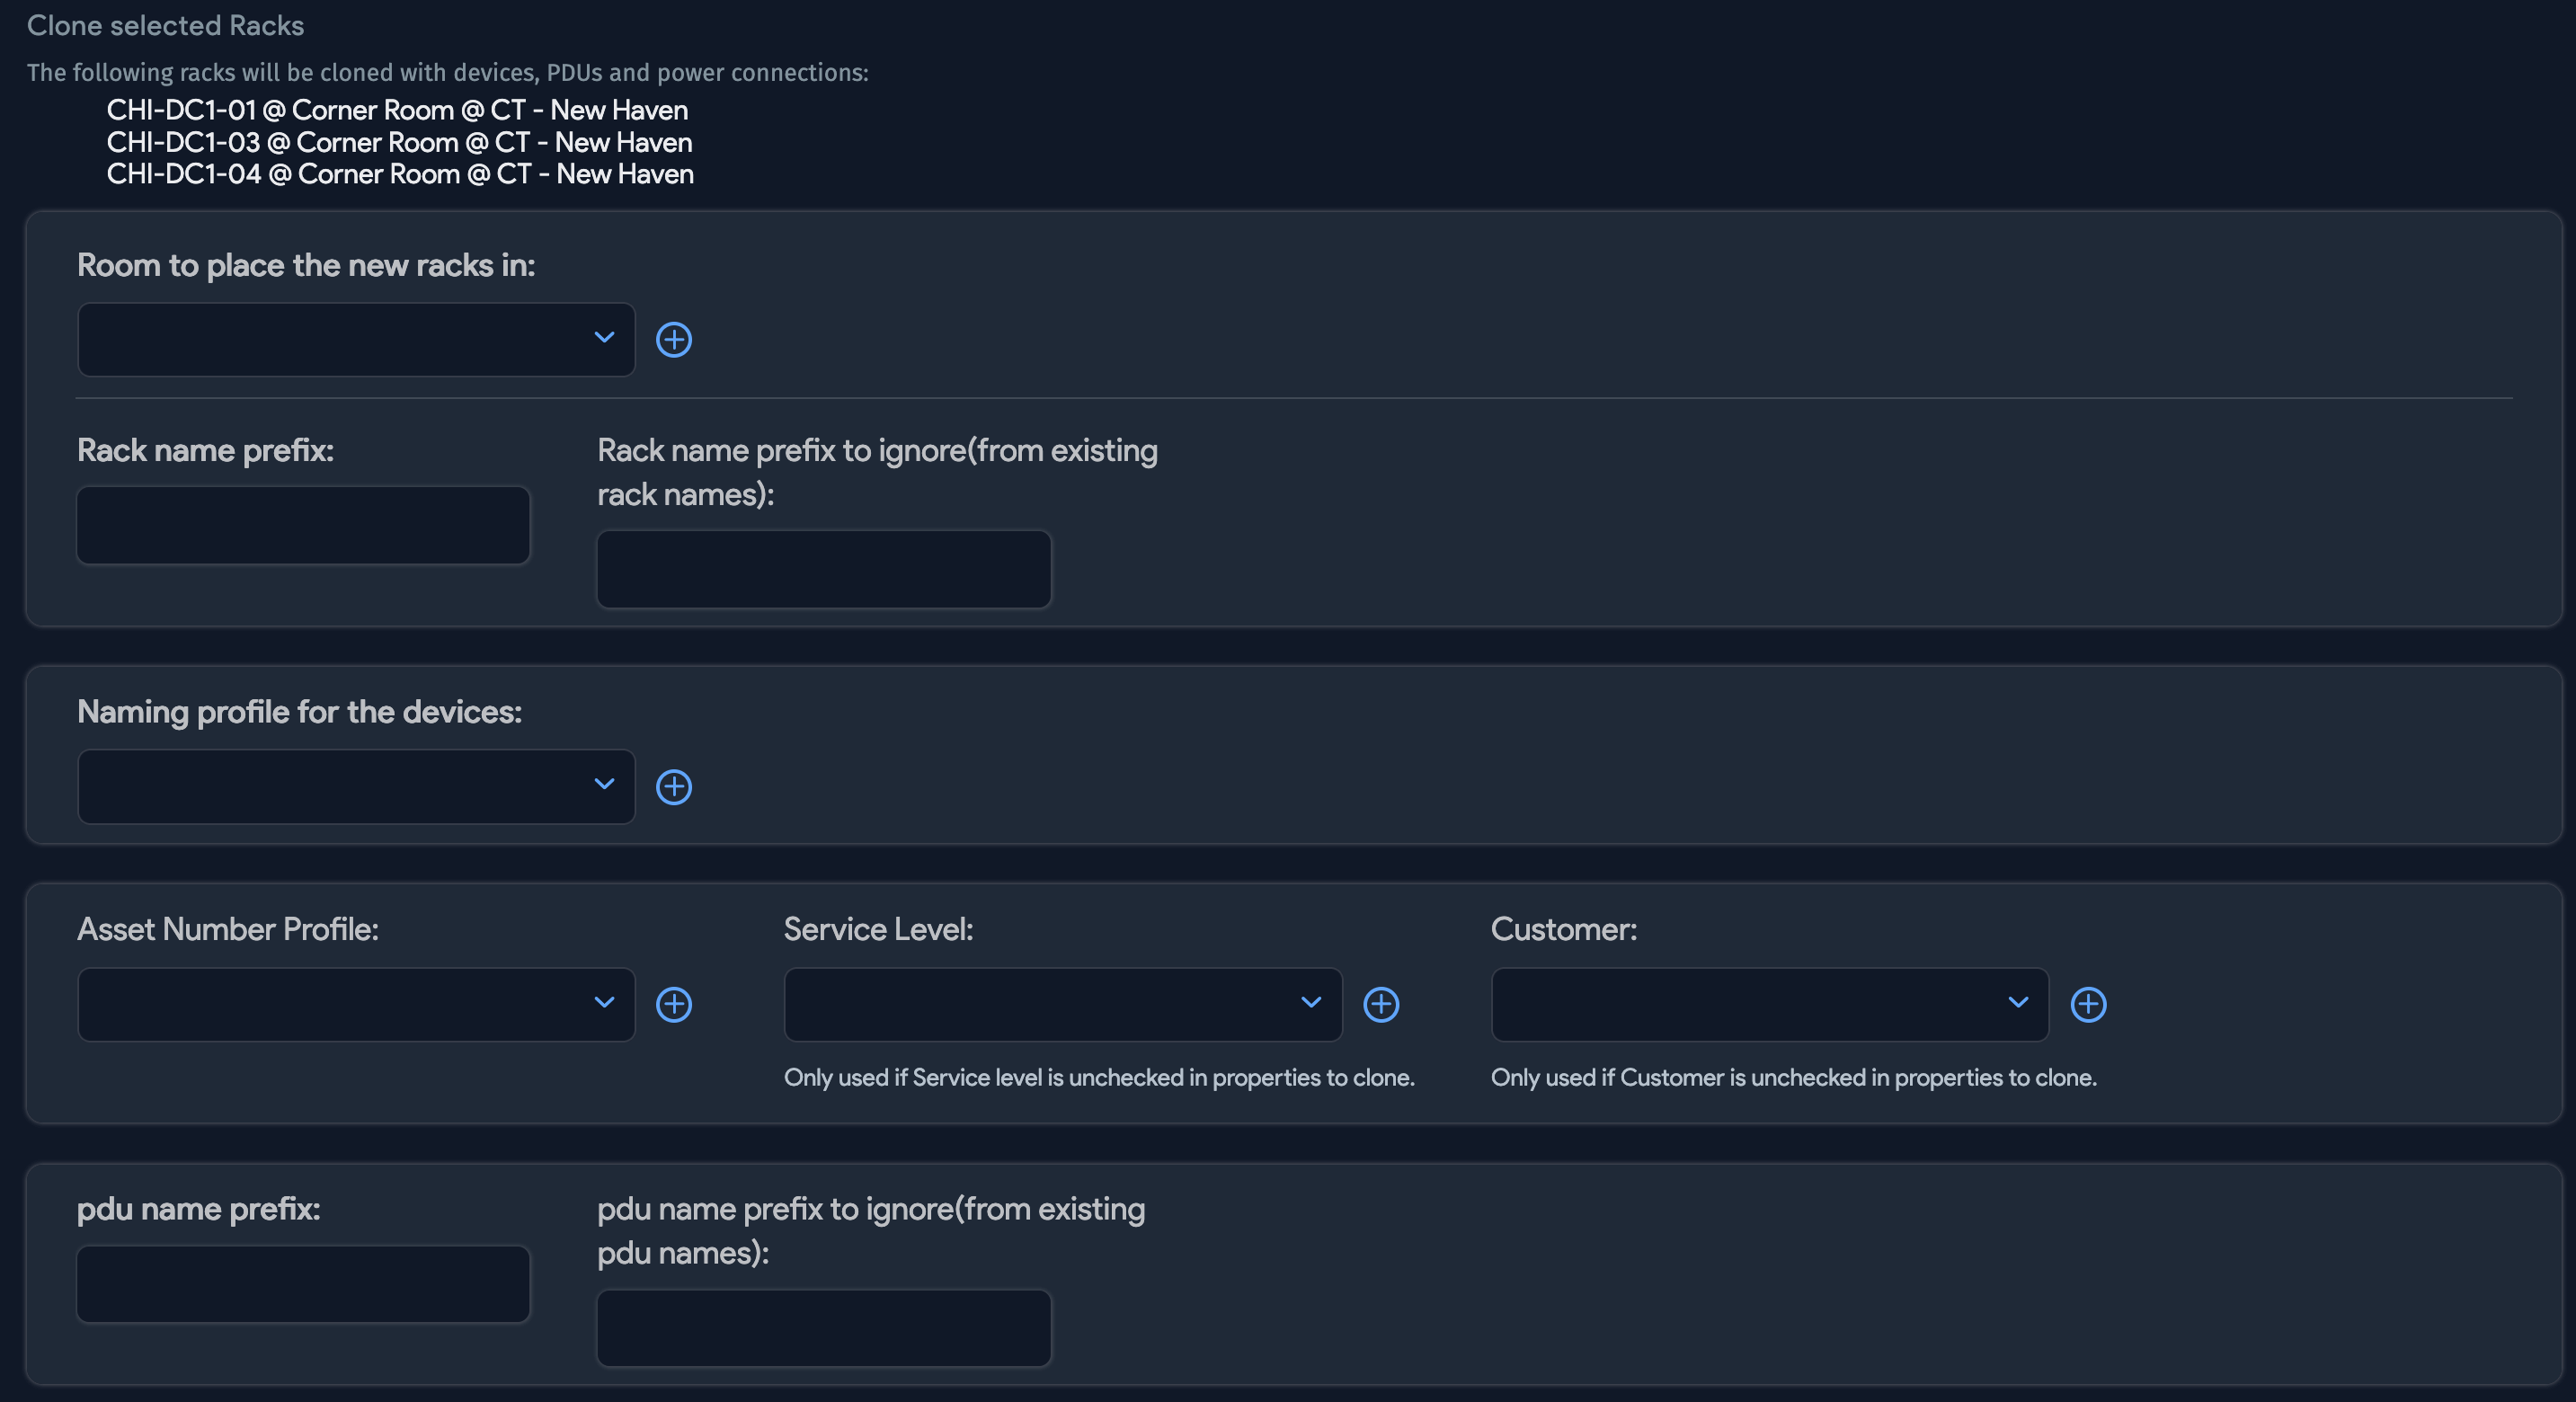Image resolution: width=2576 pixels, height=1402 pixels.
Task: Click the Service Level helper note text
Action: click(x=1099, y=1078)
